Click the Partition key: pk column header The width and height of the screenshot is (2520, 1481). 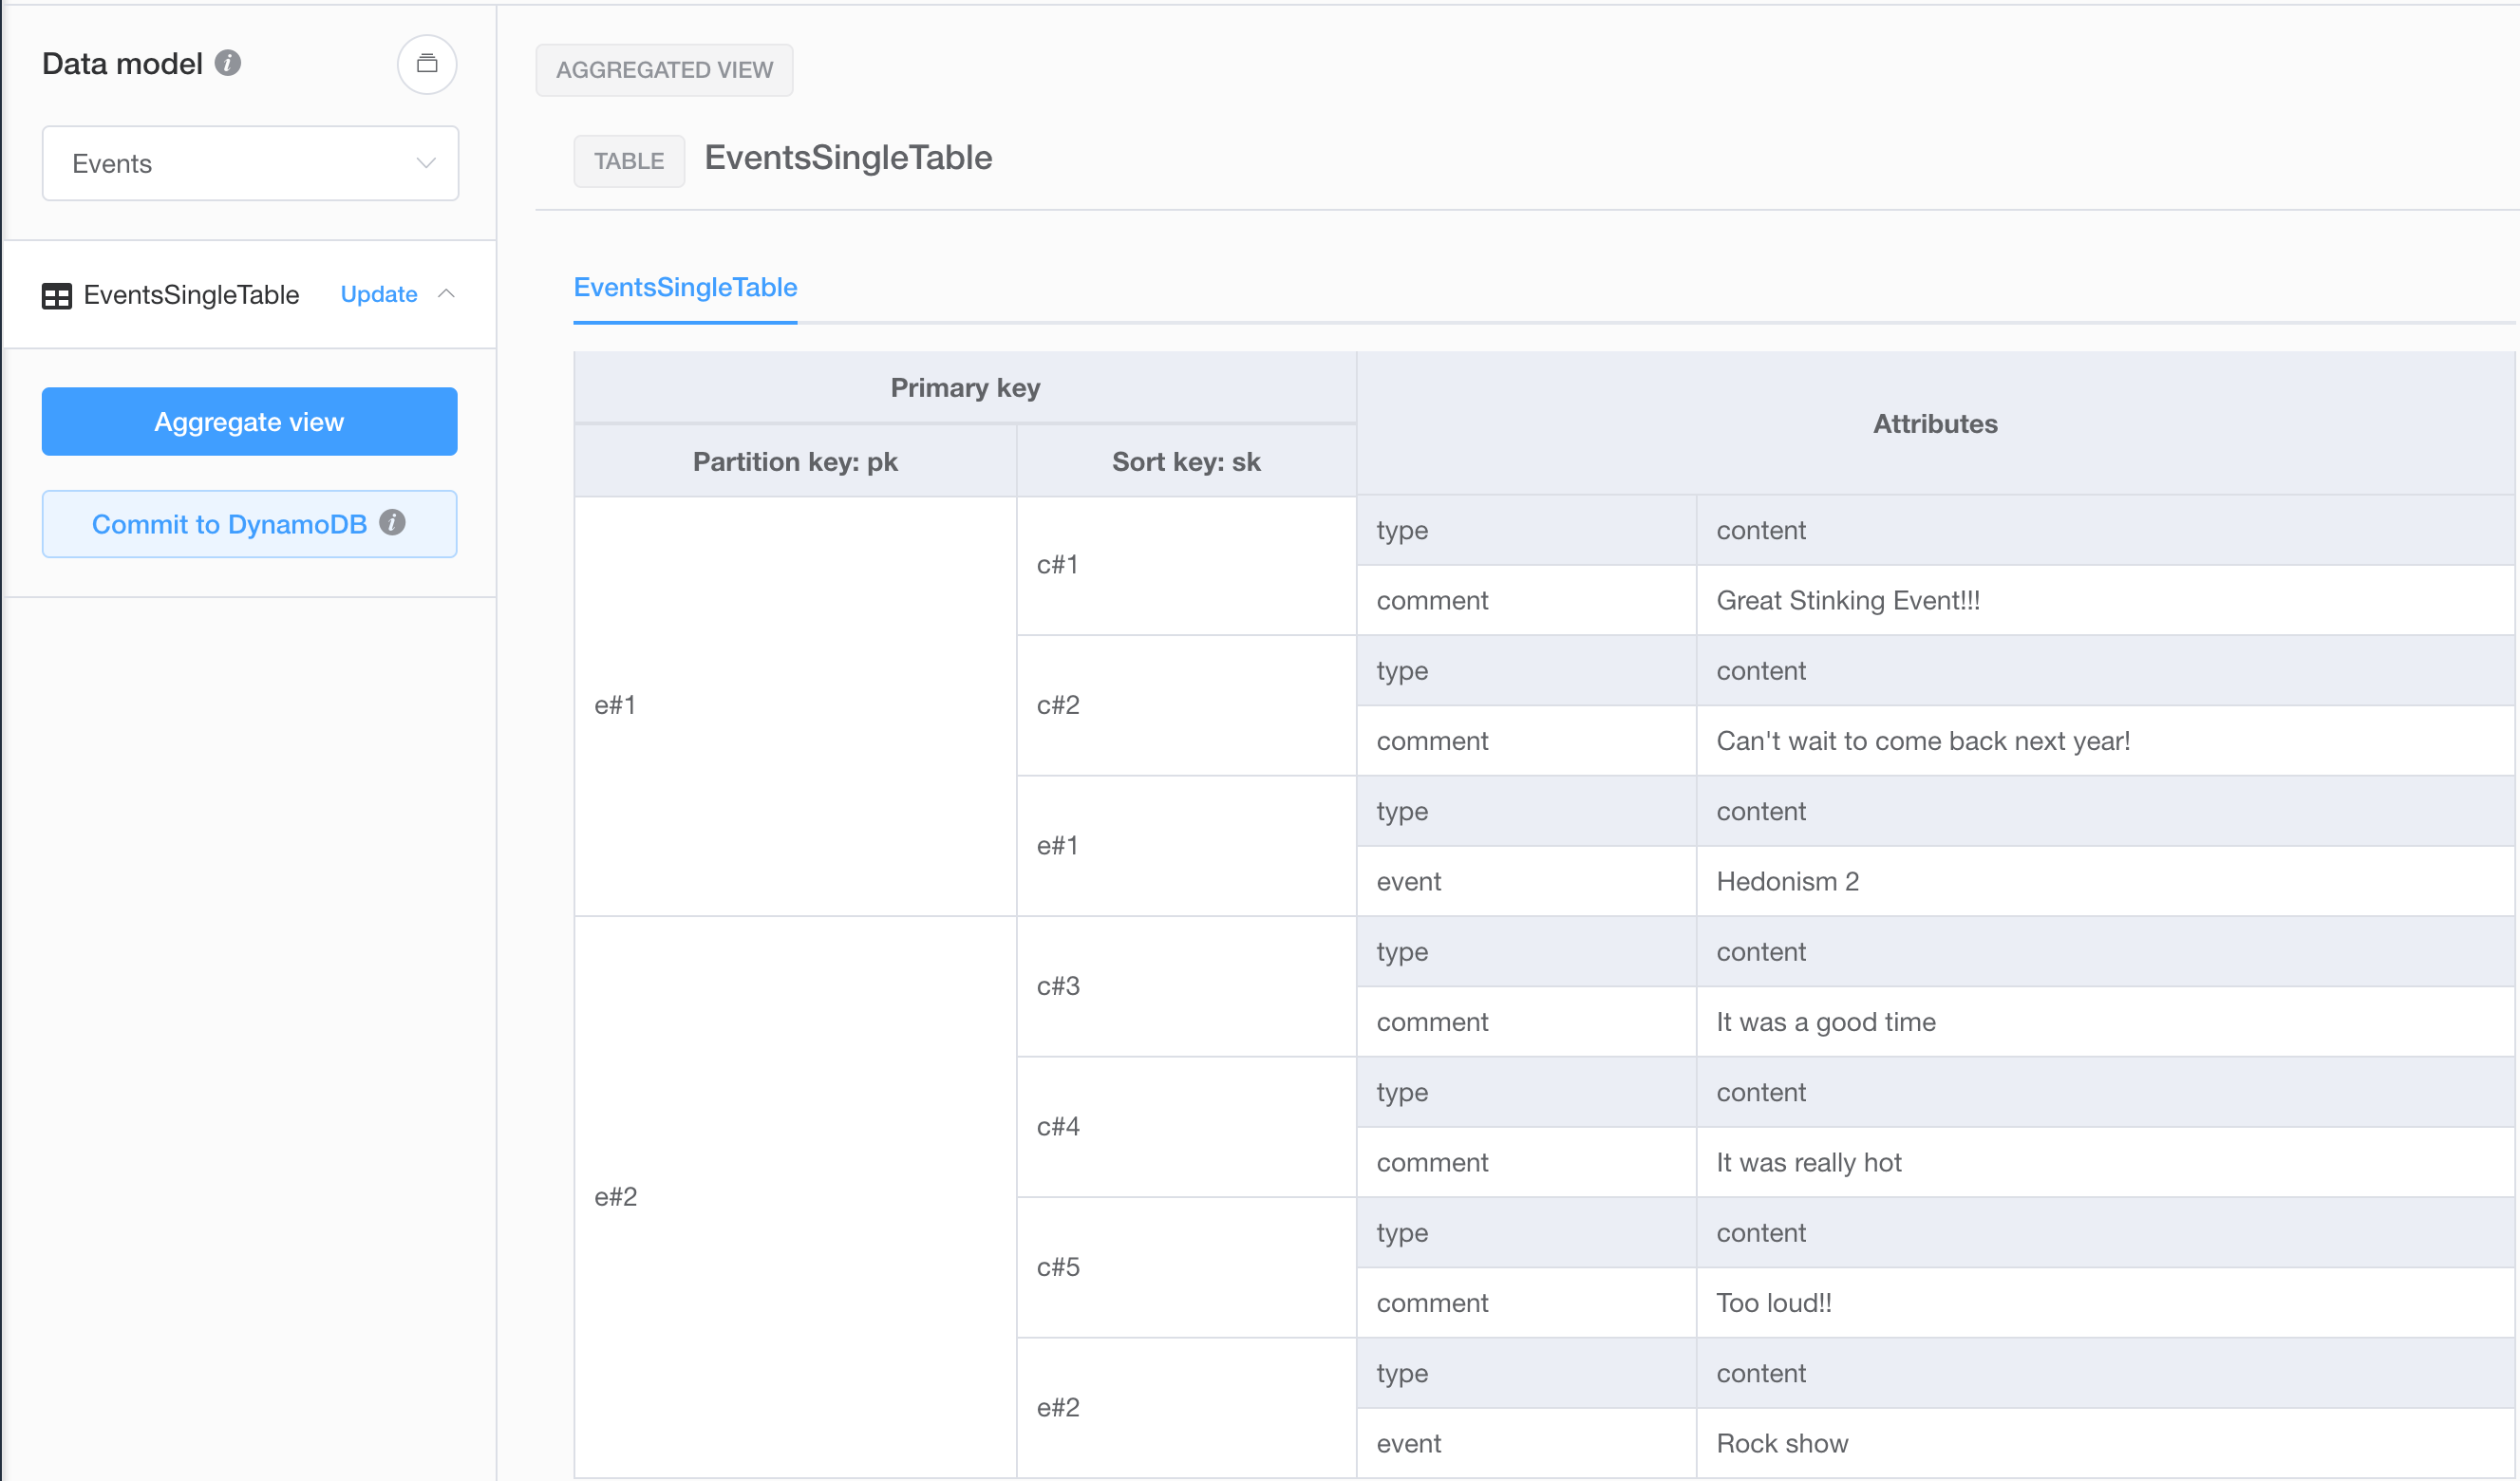click(795, 462)
